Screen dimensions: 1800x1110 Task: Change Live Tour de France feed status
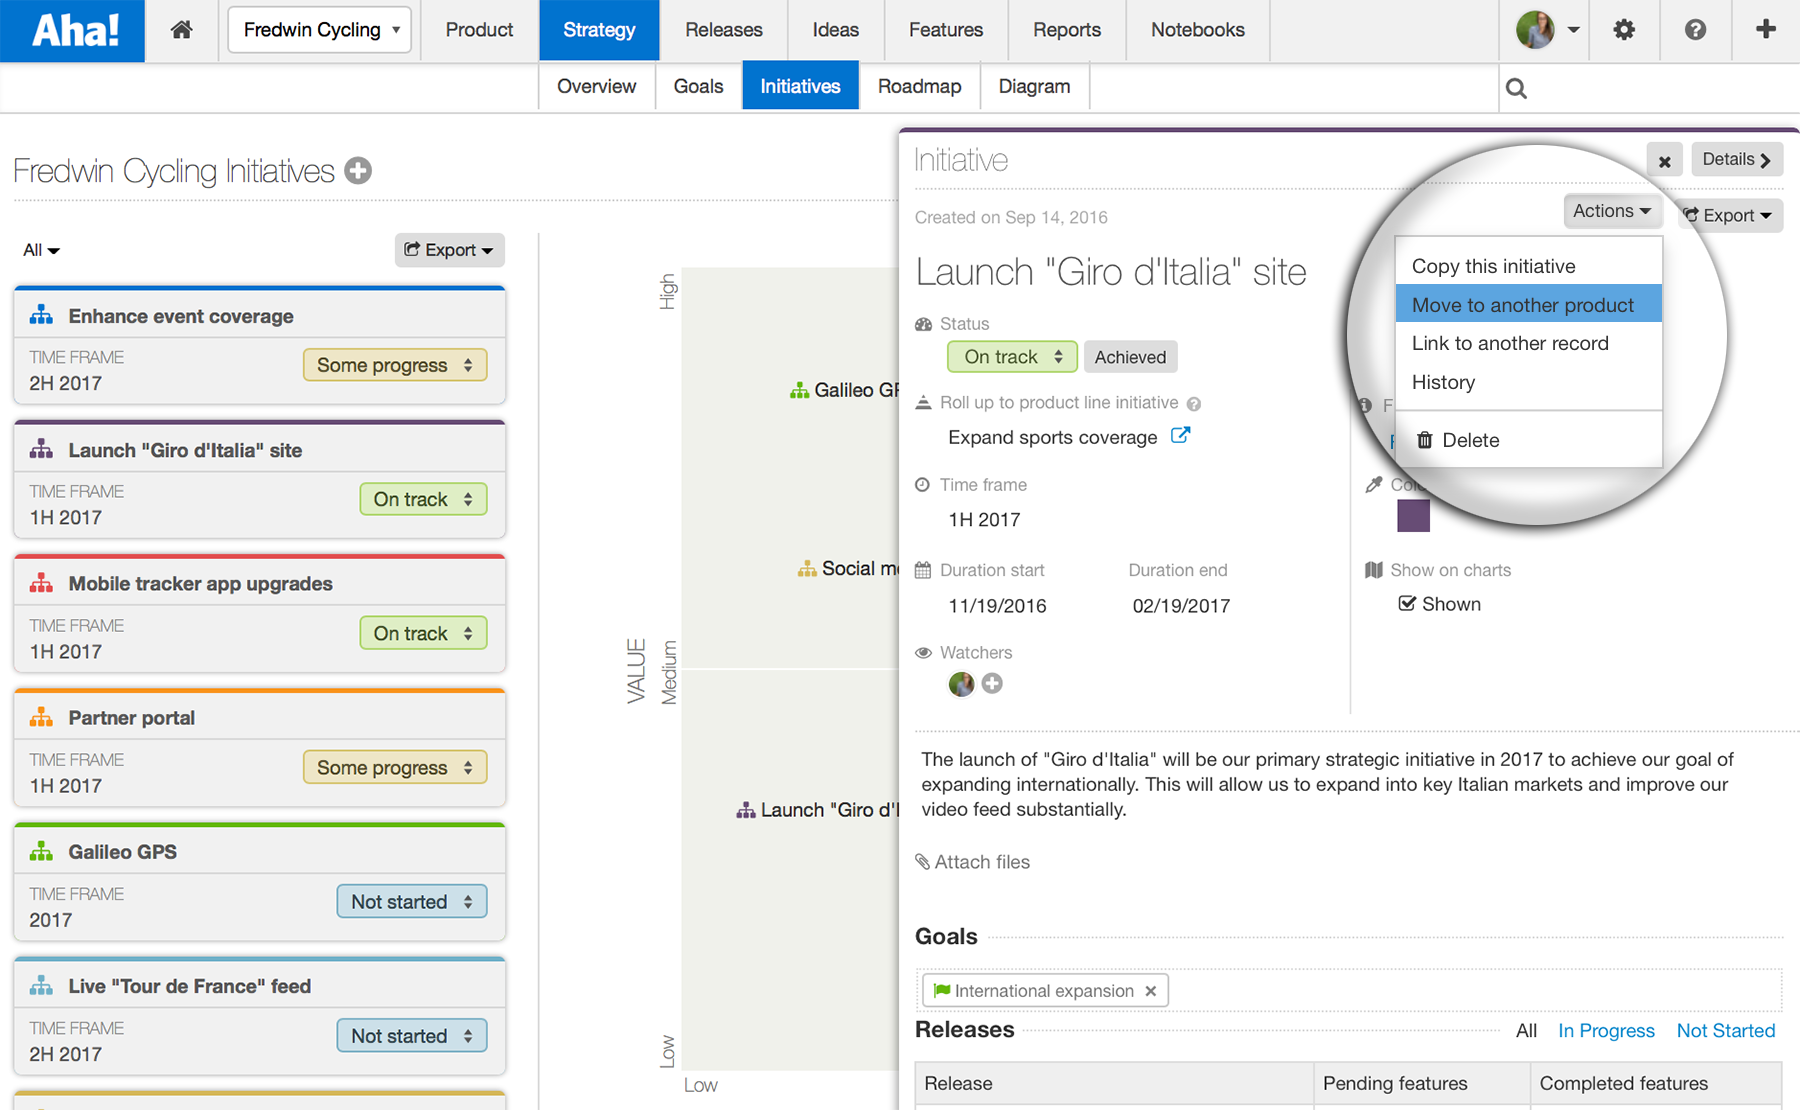tap(412, 1035)
